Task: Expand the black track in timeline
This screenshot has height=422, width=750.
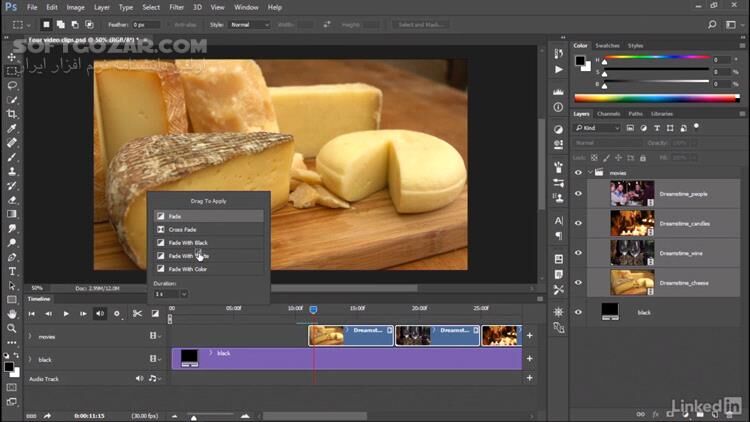Action: click(x=30, y=359)
